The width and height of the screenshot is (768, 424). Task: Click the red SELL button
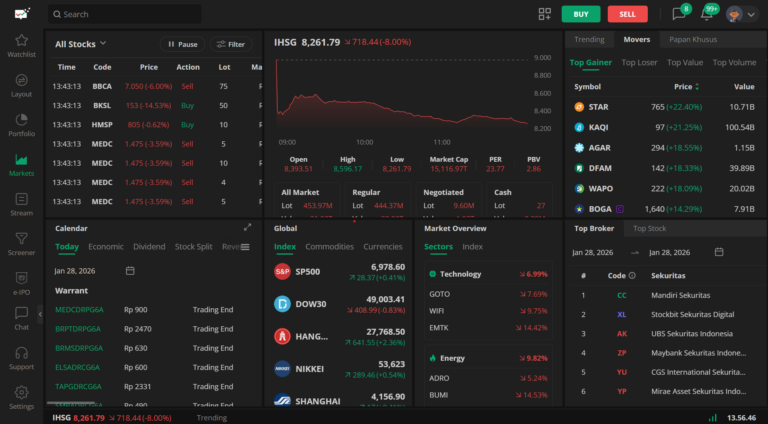coord(627,14)
